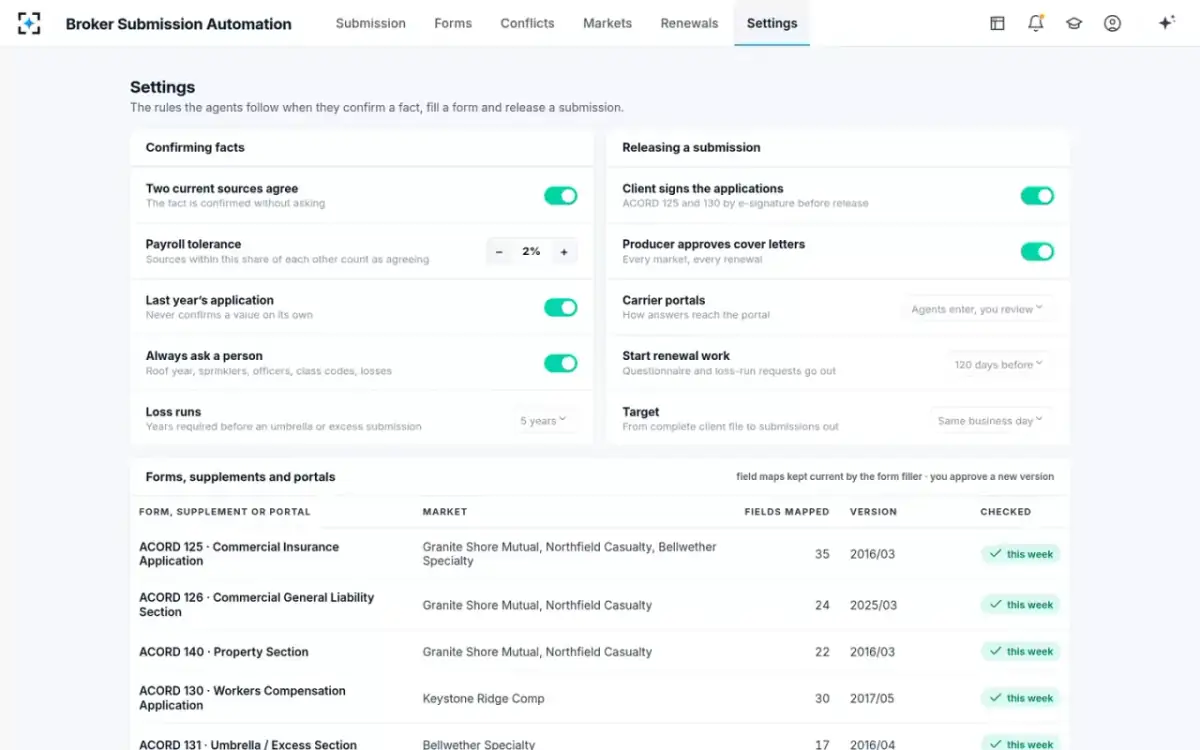Open Target Same business day dropdown
Viewport: 1200px width, 750px height.
click(990, 420)
